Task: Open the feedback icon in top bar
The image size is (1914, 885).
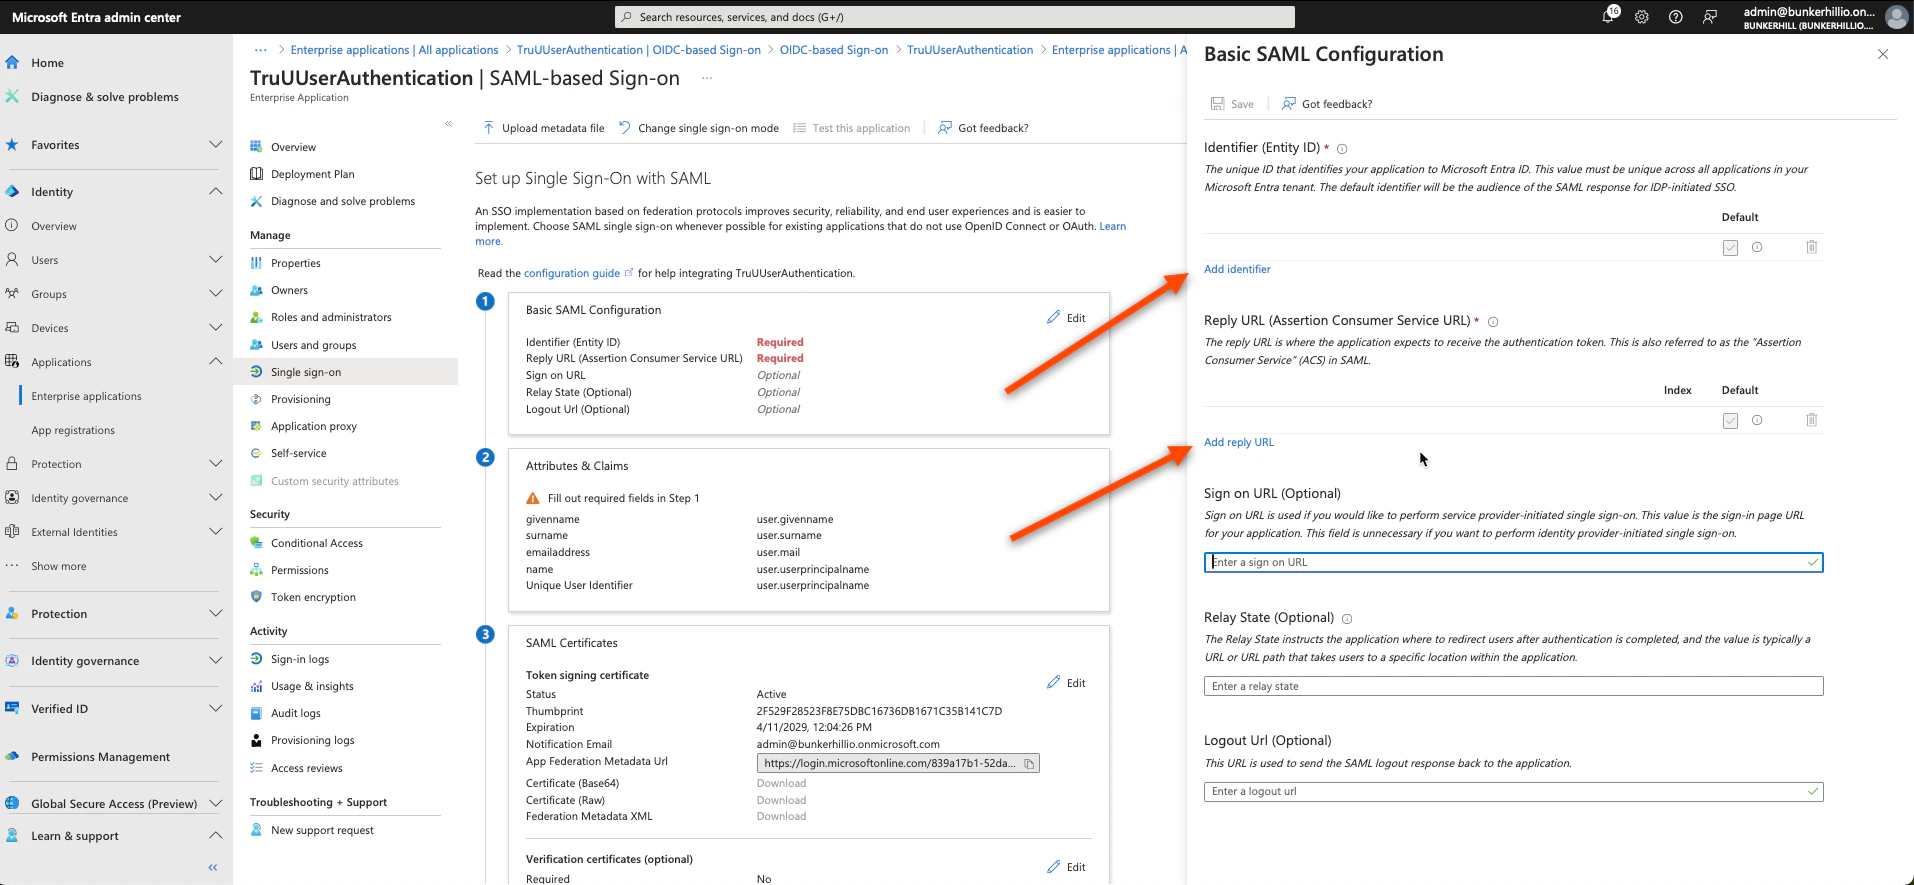Action: 1710,17
